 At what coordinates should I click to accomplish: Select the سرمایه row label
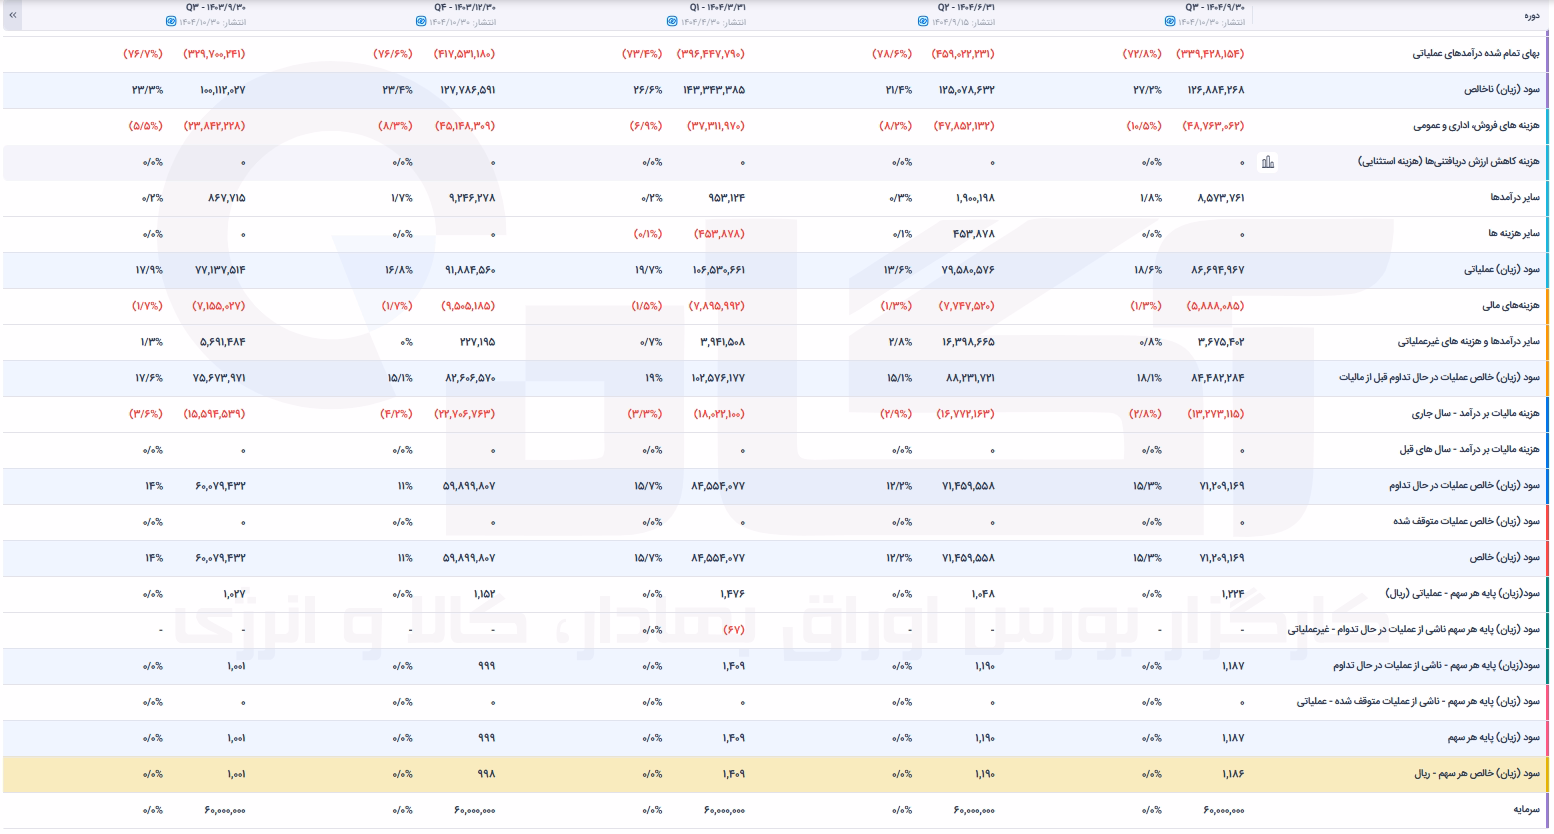(1526, 810)
